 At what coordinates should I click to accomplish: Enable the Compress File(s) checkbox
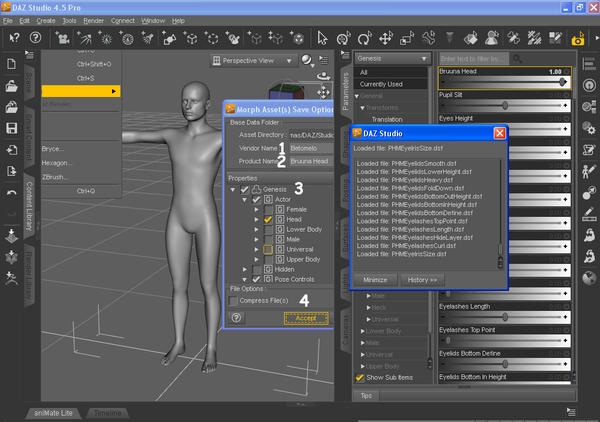[x=235, y=300]
